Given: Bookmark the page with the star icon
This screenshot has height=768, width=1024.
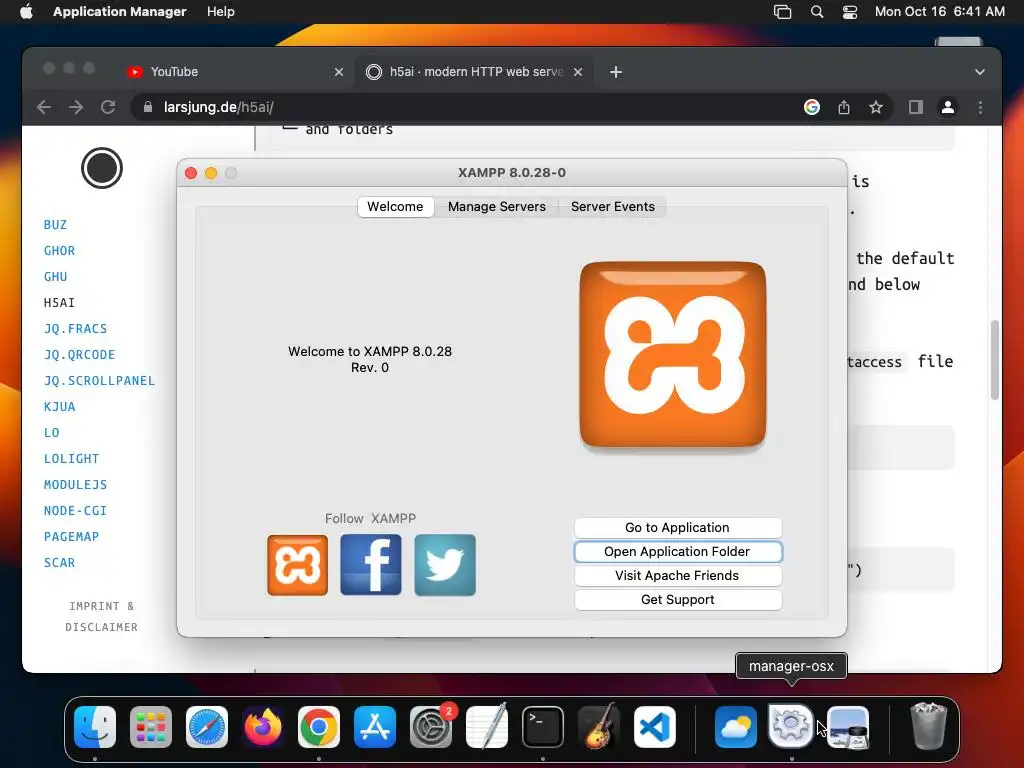Looking at the screenshot, I should [876, 107].
